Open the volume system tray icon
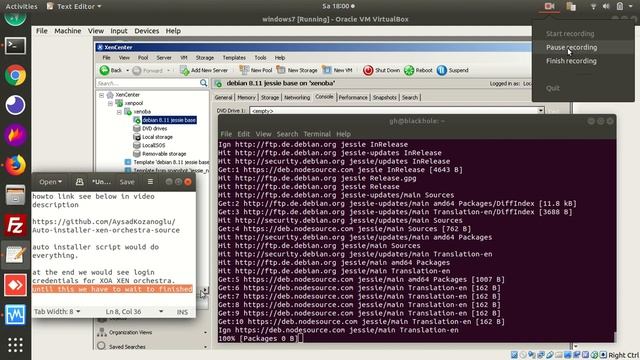 [x=606, y=6]
